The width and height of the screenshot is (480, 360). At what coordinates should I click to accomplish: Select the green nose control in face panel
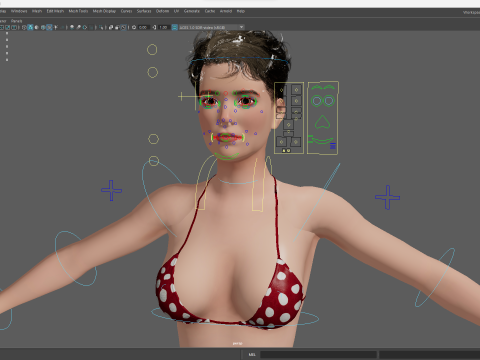[322, 122]
